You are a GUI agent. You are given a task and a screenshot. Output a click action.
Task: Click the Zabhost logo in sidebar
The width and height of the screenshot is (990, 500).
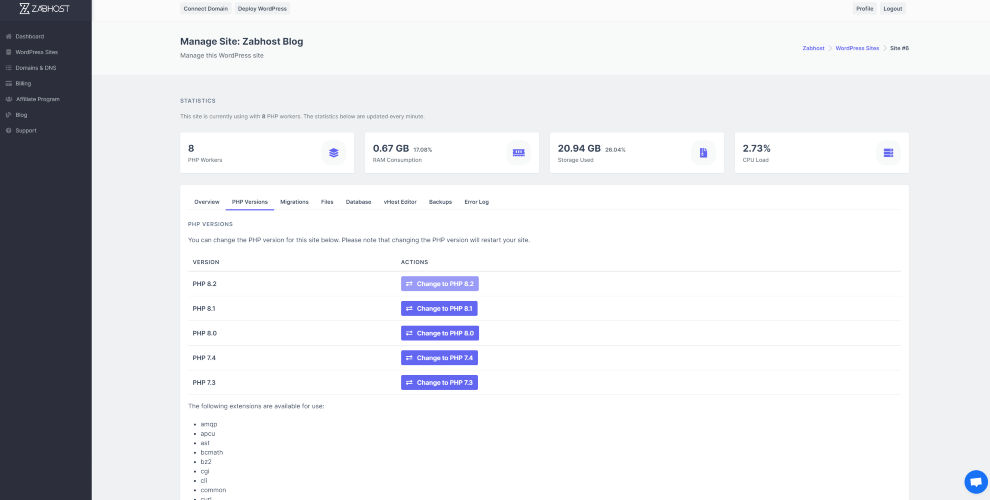coord(45,9)
